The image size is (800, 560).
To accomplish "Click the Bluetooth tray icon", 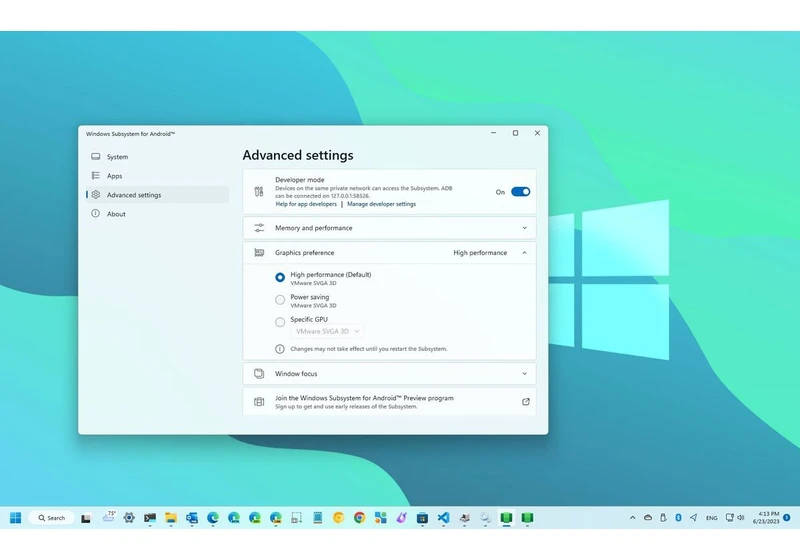I will 678,518.
